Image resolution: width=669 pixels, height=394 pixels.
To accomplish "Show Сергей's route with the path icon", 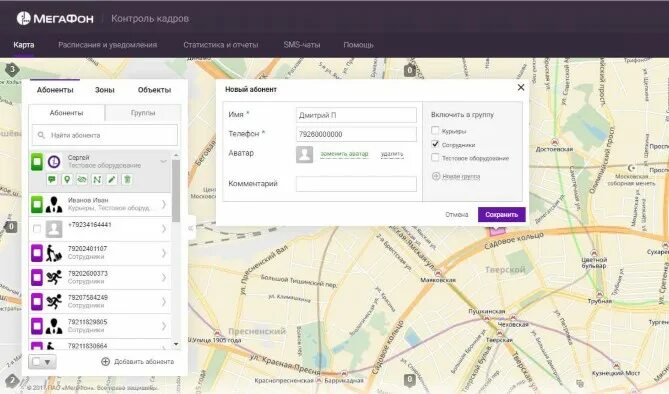I will click(97, 179).
